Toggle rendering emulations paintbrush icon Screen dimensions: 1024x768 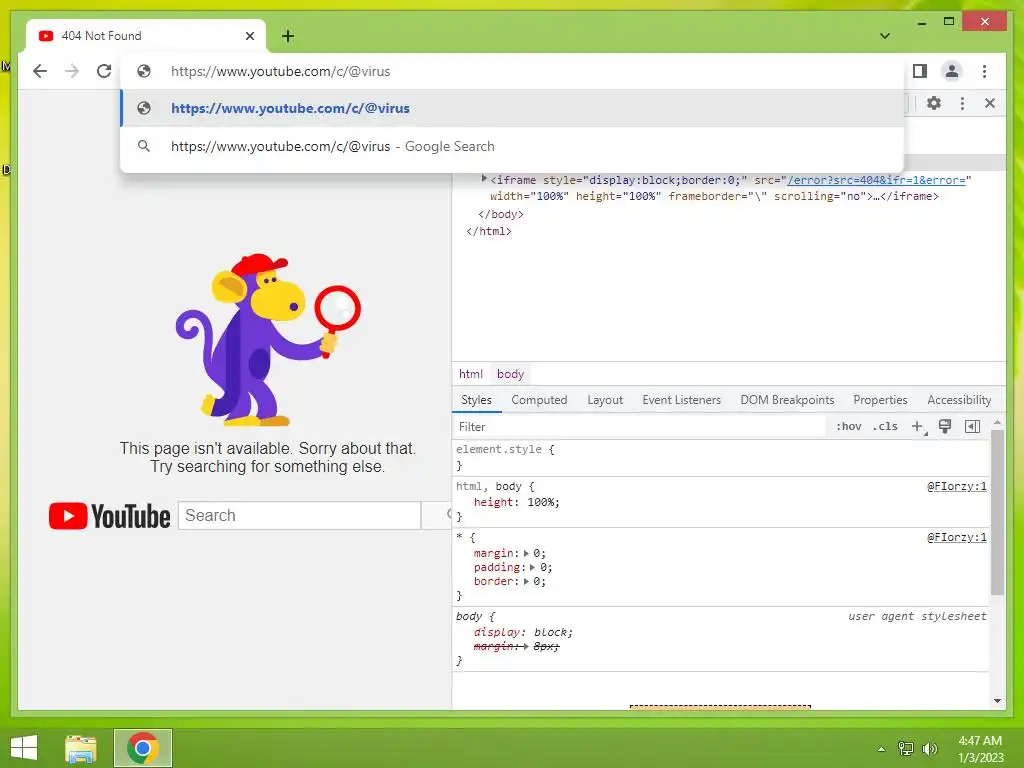pos(944,426)
